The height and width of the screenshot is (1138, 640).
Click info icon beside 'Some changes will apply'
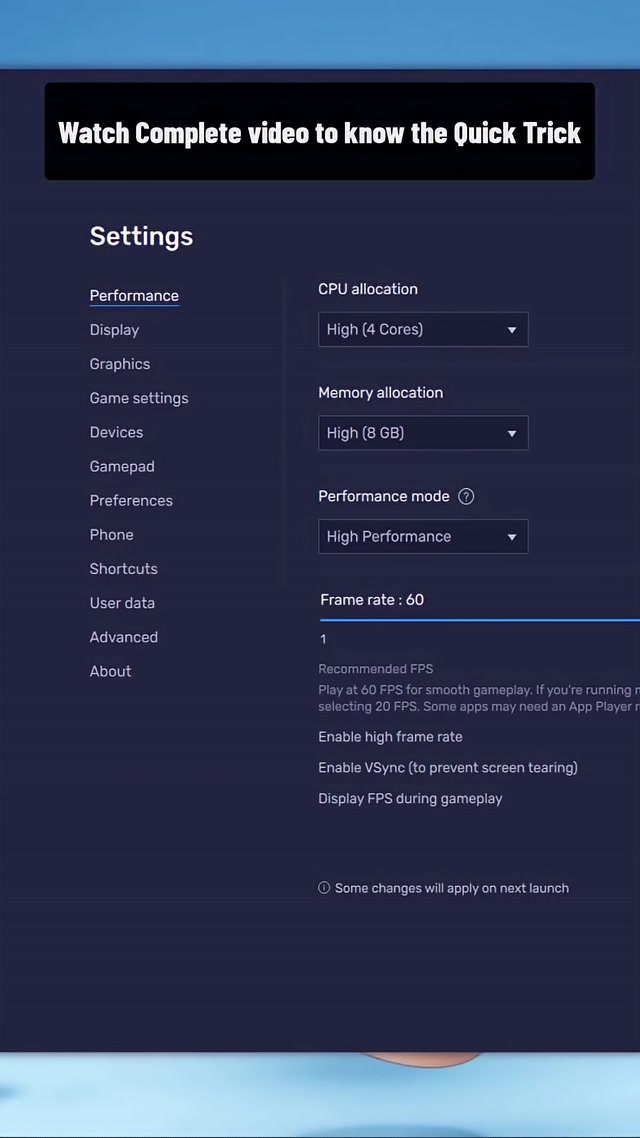tap(324, 888)
